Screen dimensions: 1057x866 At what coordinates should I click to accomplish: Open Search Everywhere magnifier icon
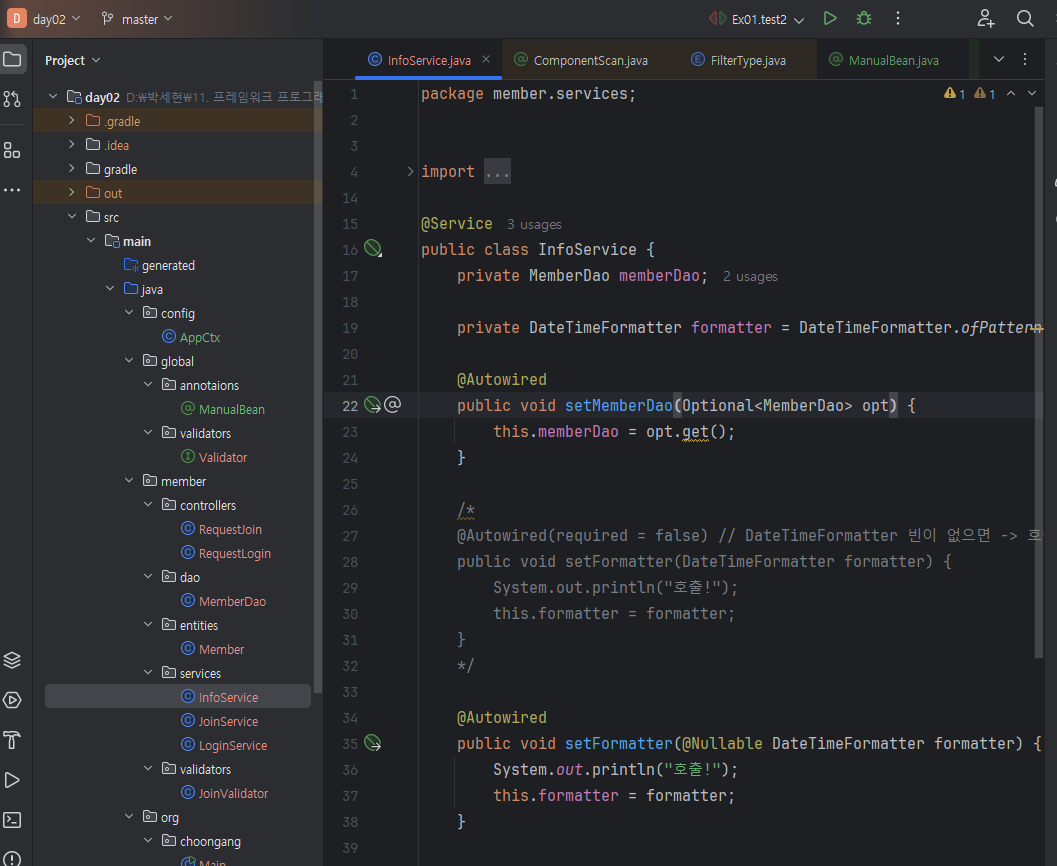(1025, 19)
